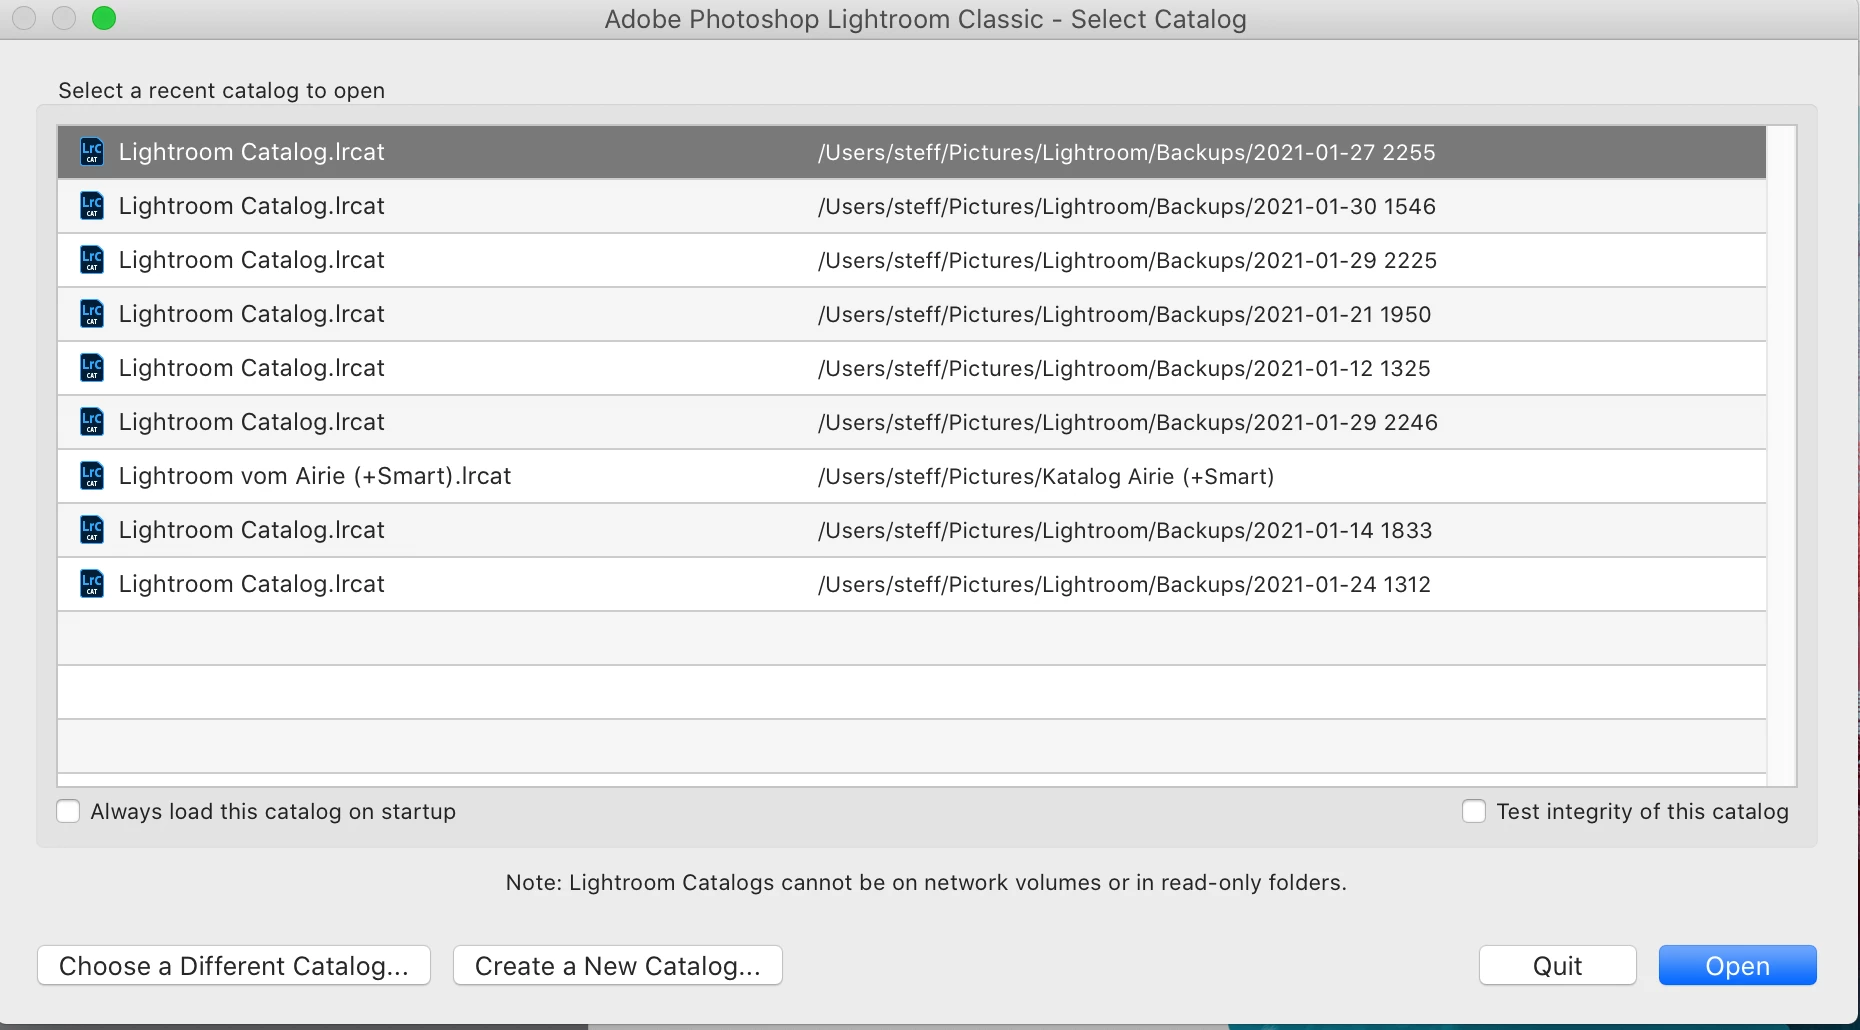This screenshot has height=1030, width=1860.
Task: Click path ending in Backups/2021-01-14 1833
Action: (1125, 530)
